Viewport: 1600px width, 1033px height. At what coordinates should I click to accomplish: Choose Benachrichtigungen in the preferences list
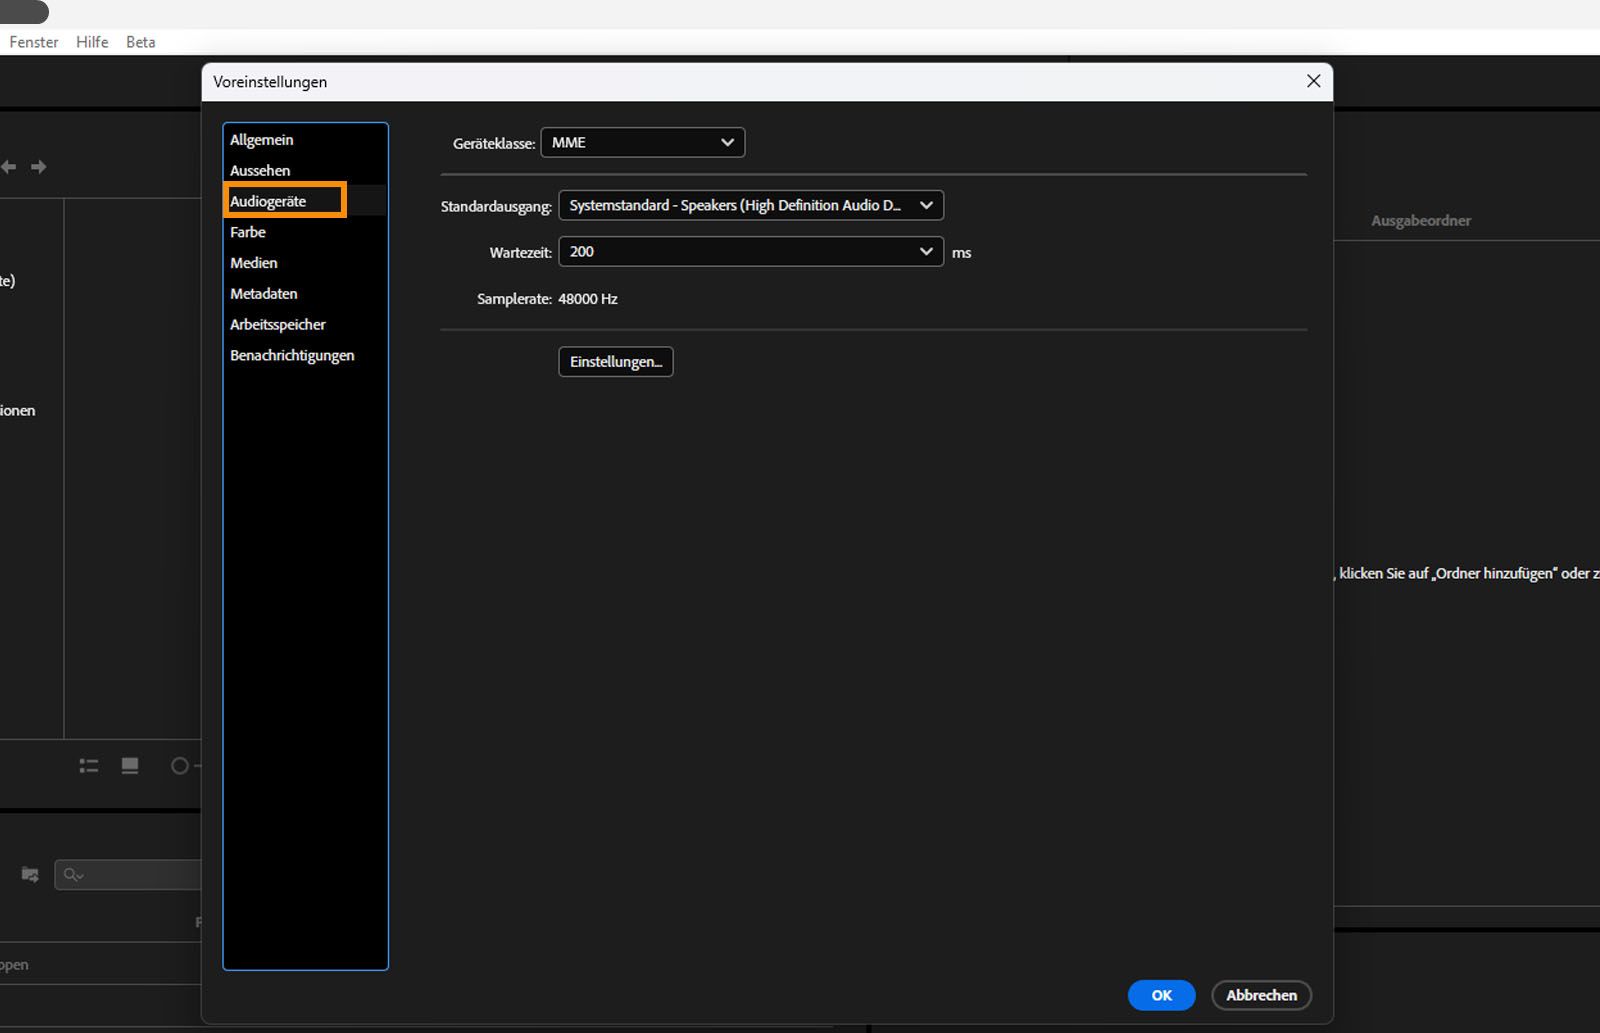coord(305,356)
